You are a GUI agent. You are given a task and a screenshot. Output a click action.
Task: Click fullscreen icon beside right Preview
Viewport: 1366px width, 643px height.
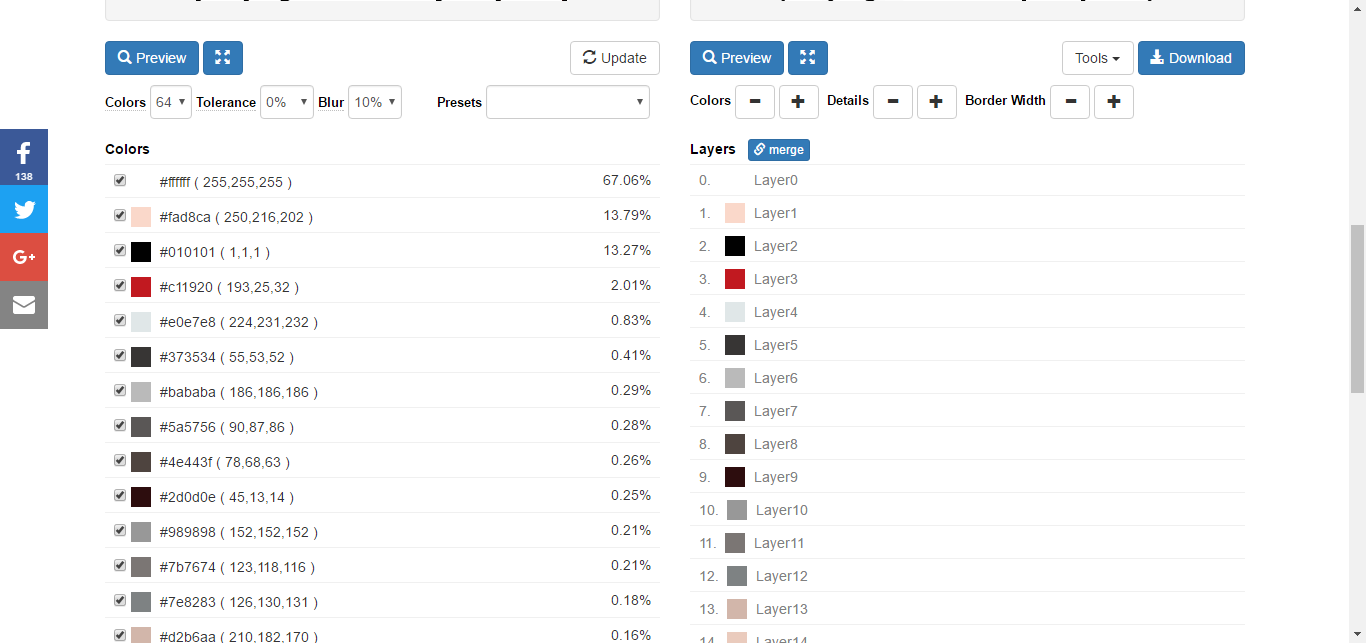807,58
